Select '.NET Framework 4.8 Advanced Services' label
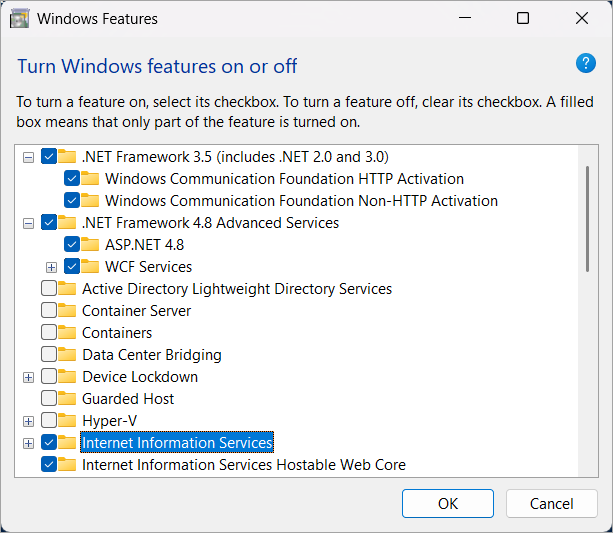This screenshot has height=533, width=613. tap(210, 223)
